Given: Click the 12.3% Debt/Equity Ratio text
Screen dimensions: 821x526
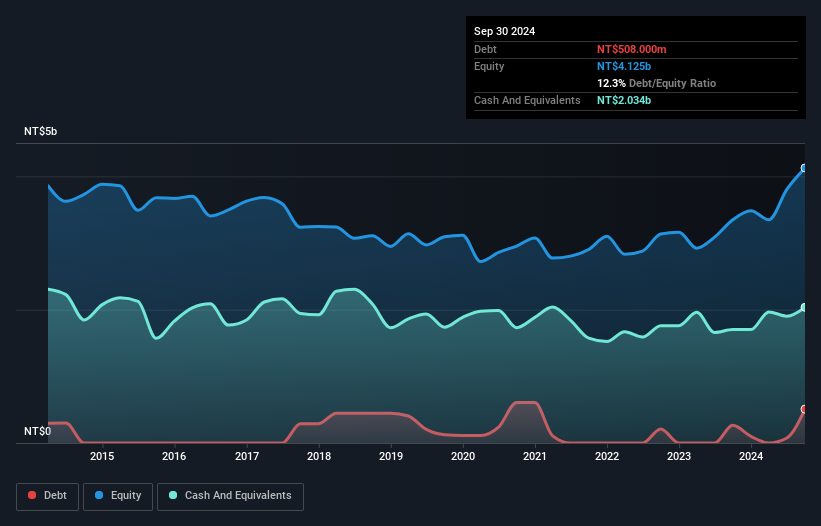Looking at the screenshot, I should pos(656,83).
